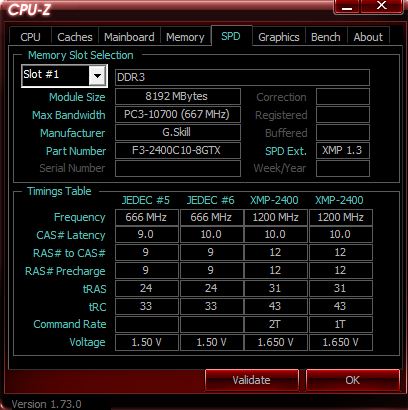This screenshot has width=408, height=410.
Task: Click the Max Bandwidth PC3-10700 field
Action: [178, 114]
